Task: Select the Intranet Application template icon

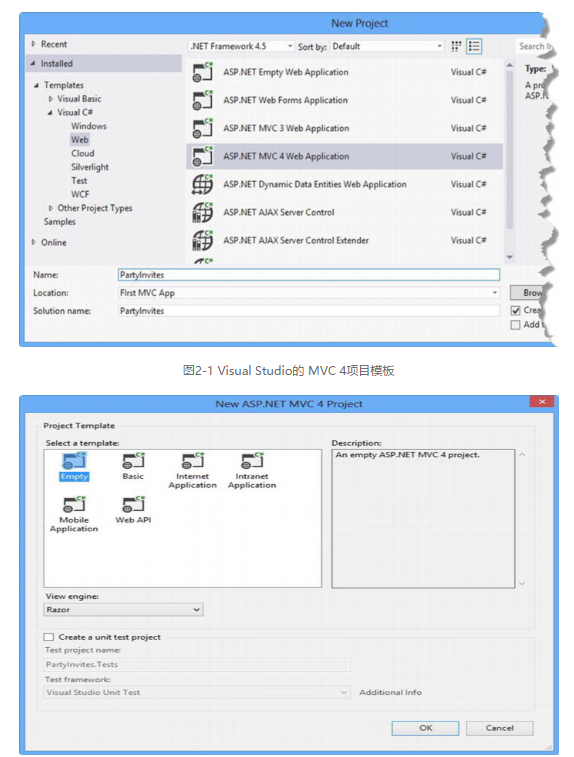Action: point(252,461)
